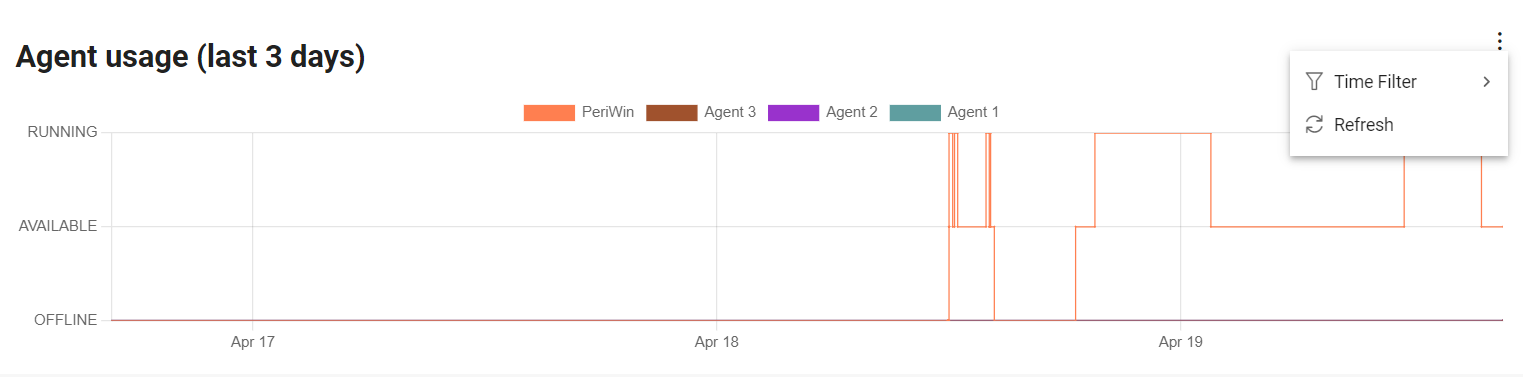The width and height of the screenshot is (1523, 377).
Task: Click the circular arrows Refresh icon
Action: (x=1314, y=125)
